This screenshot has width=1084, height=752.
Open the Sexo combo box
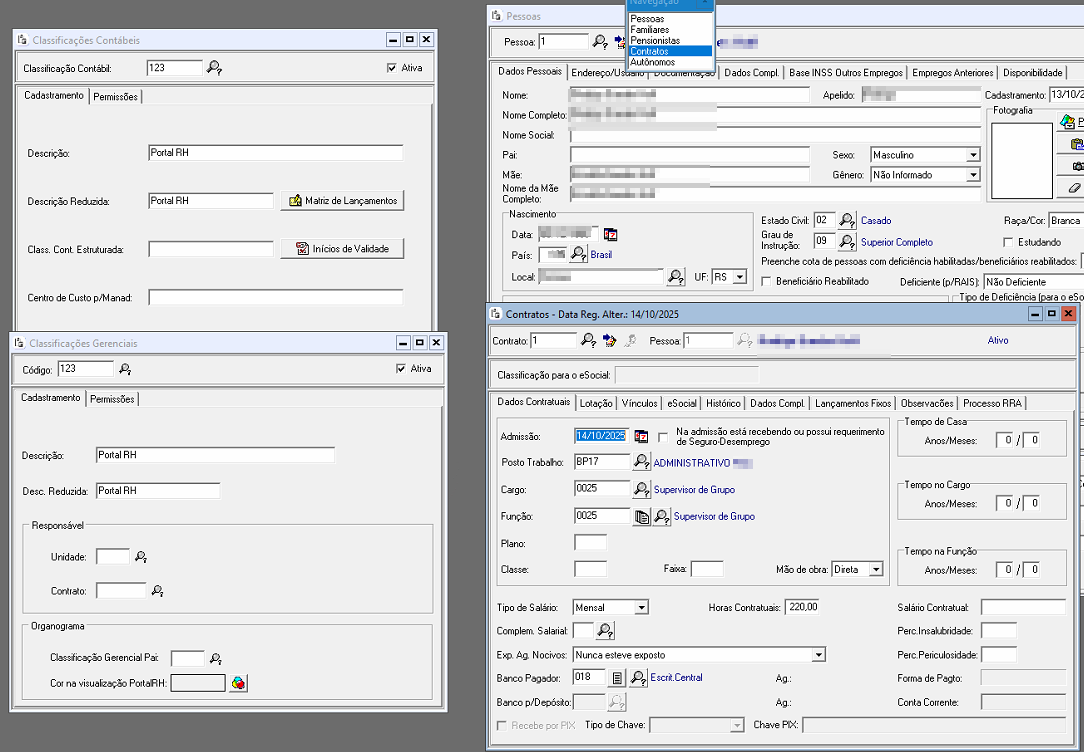972,155
